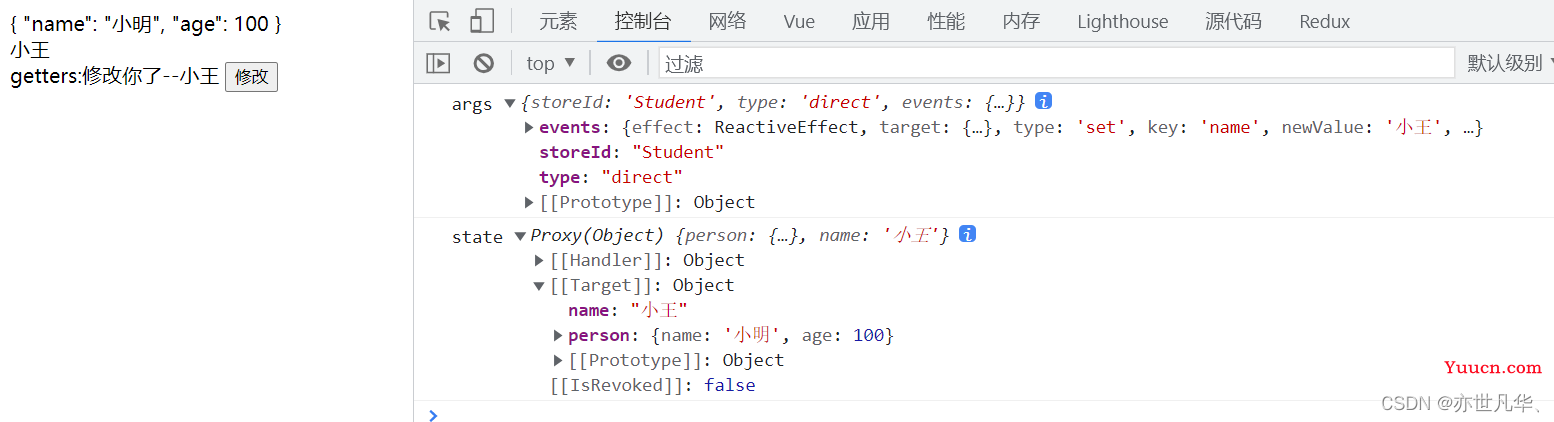Viewport: 1554px width, 422px height.
Task: Toggle the device toolbar icon
Action: [482, 21]
